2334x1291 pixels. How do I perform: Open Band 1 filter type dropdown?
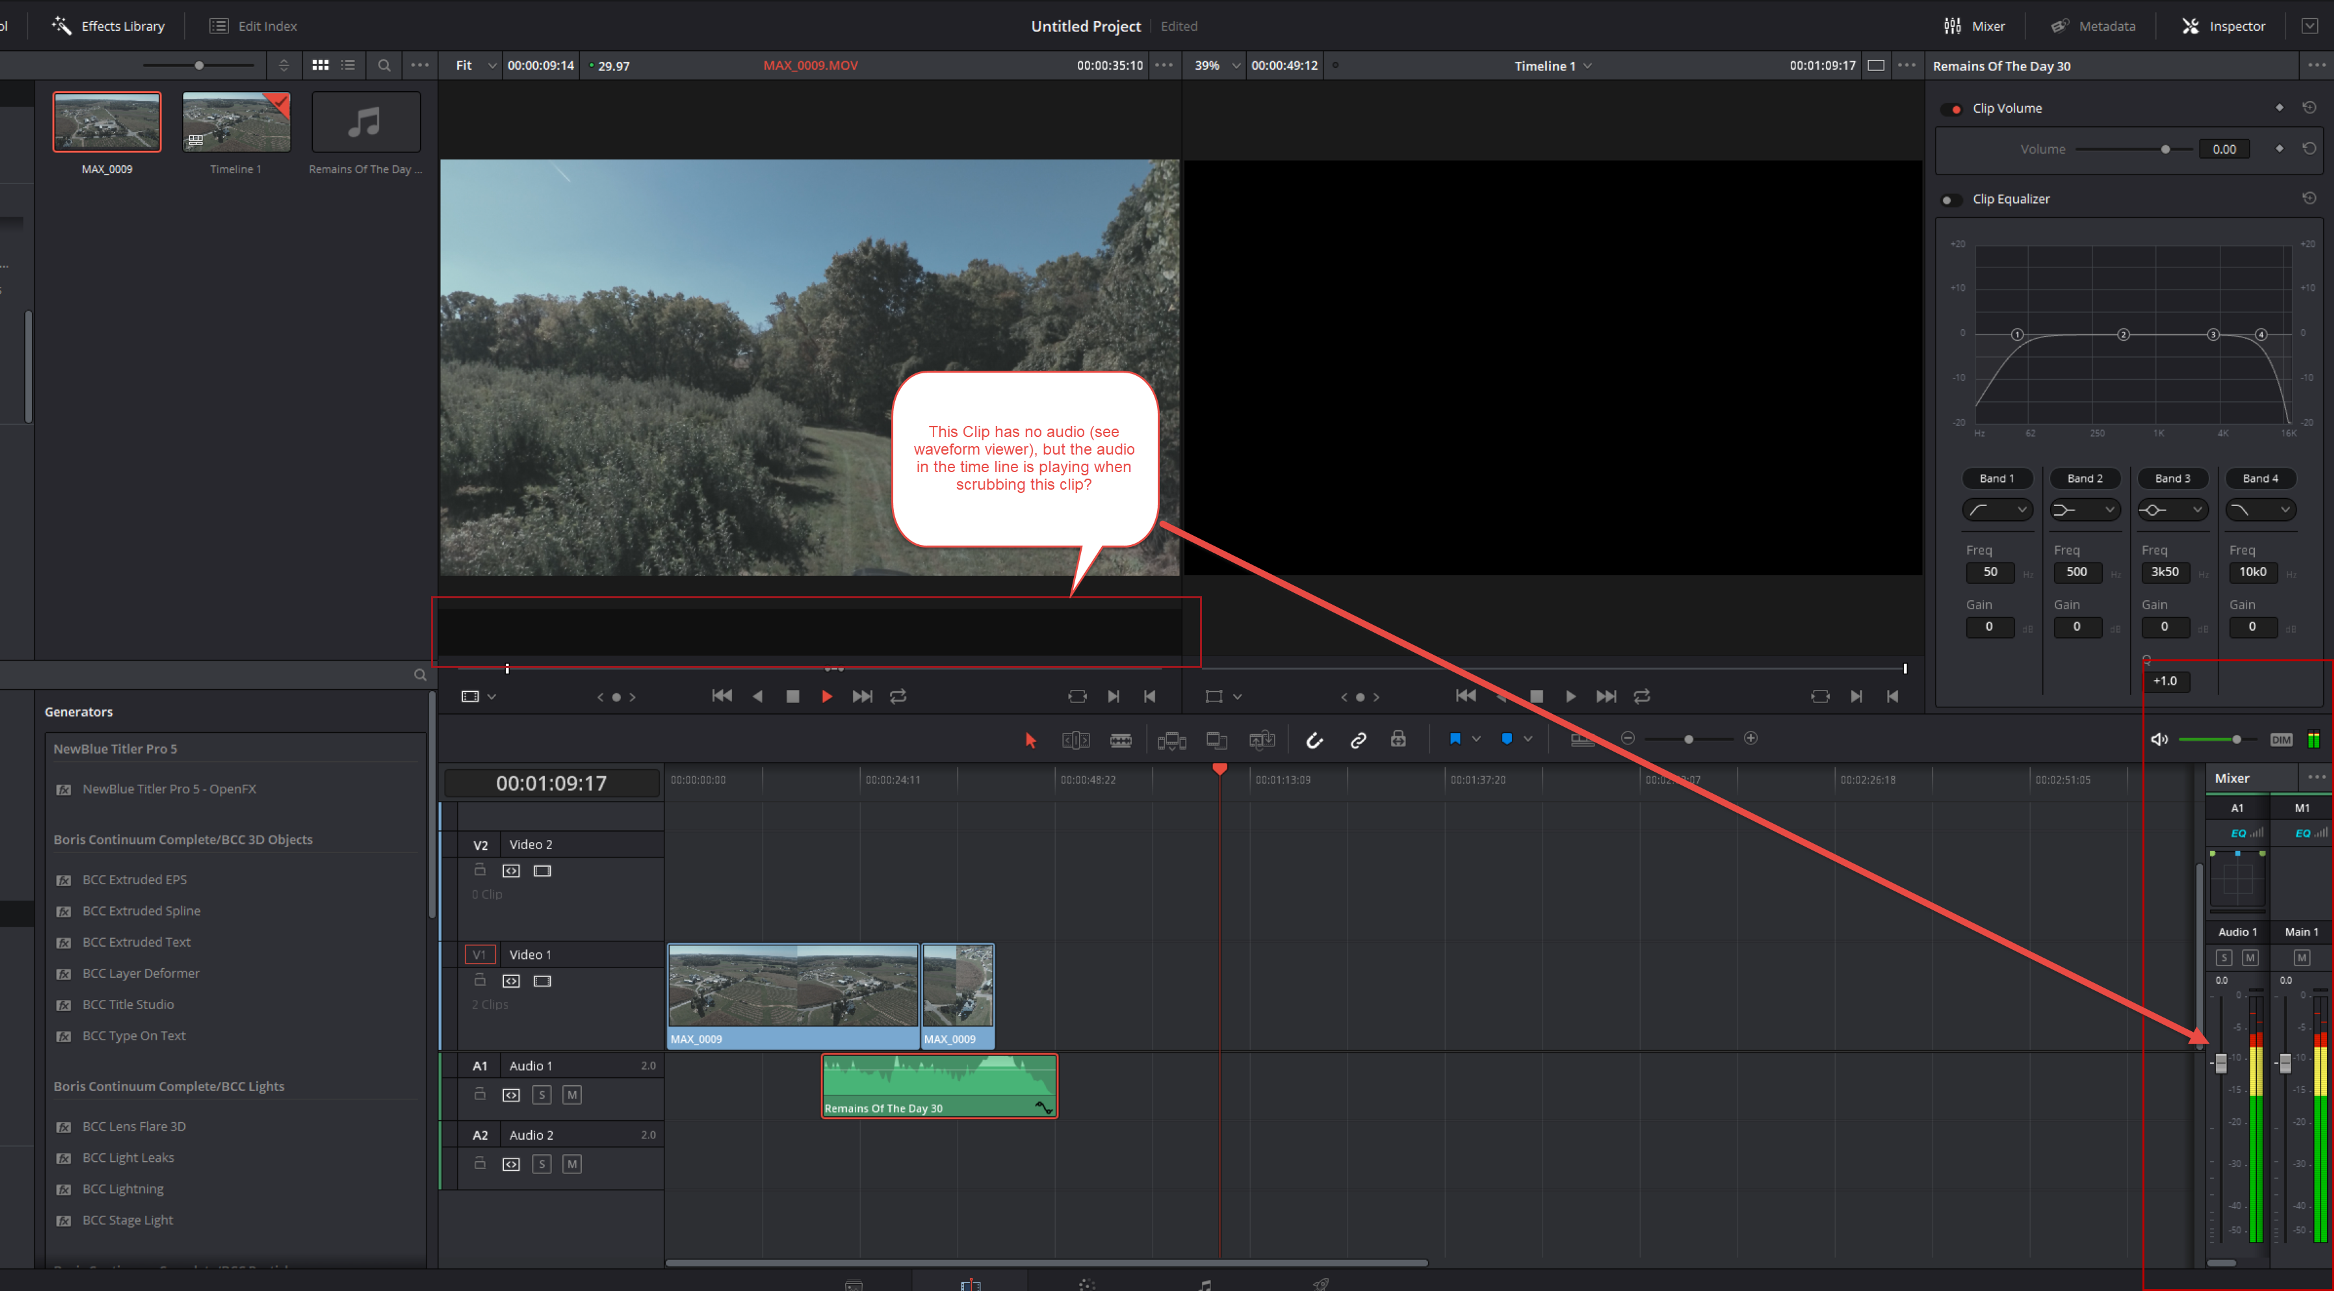pyautogui.click(x=1997, y=510)
